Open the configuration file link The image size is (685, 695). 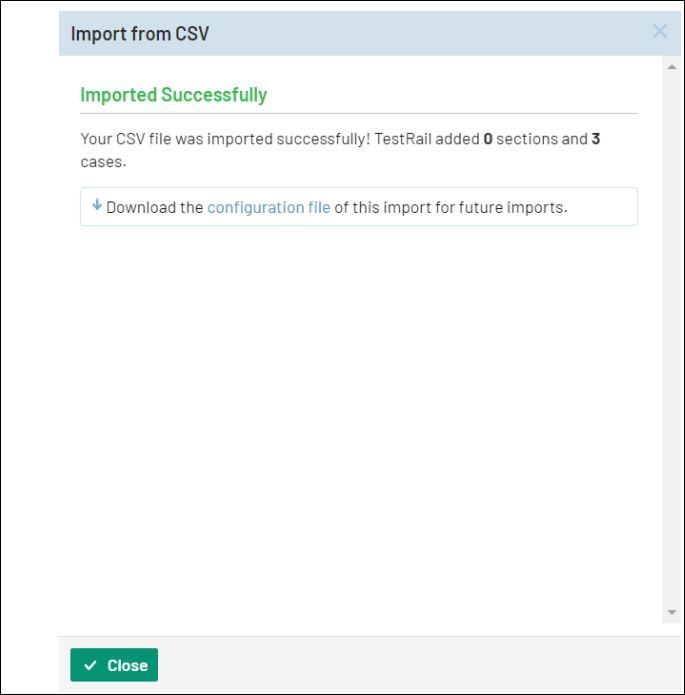point(268,208)
